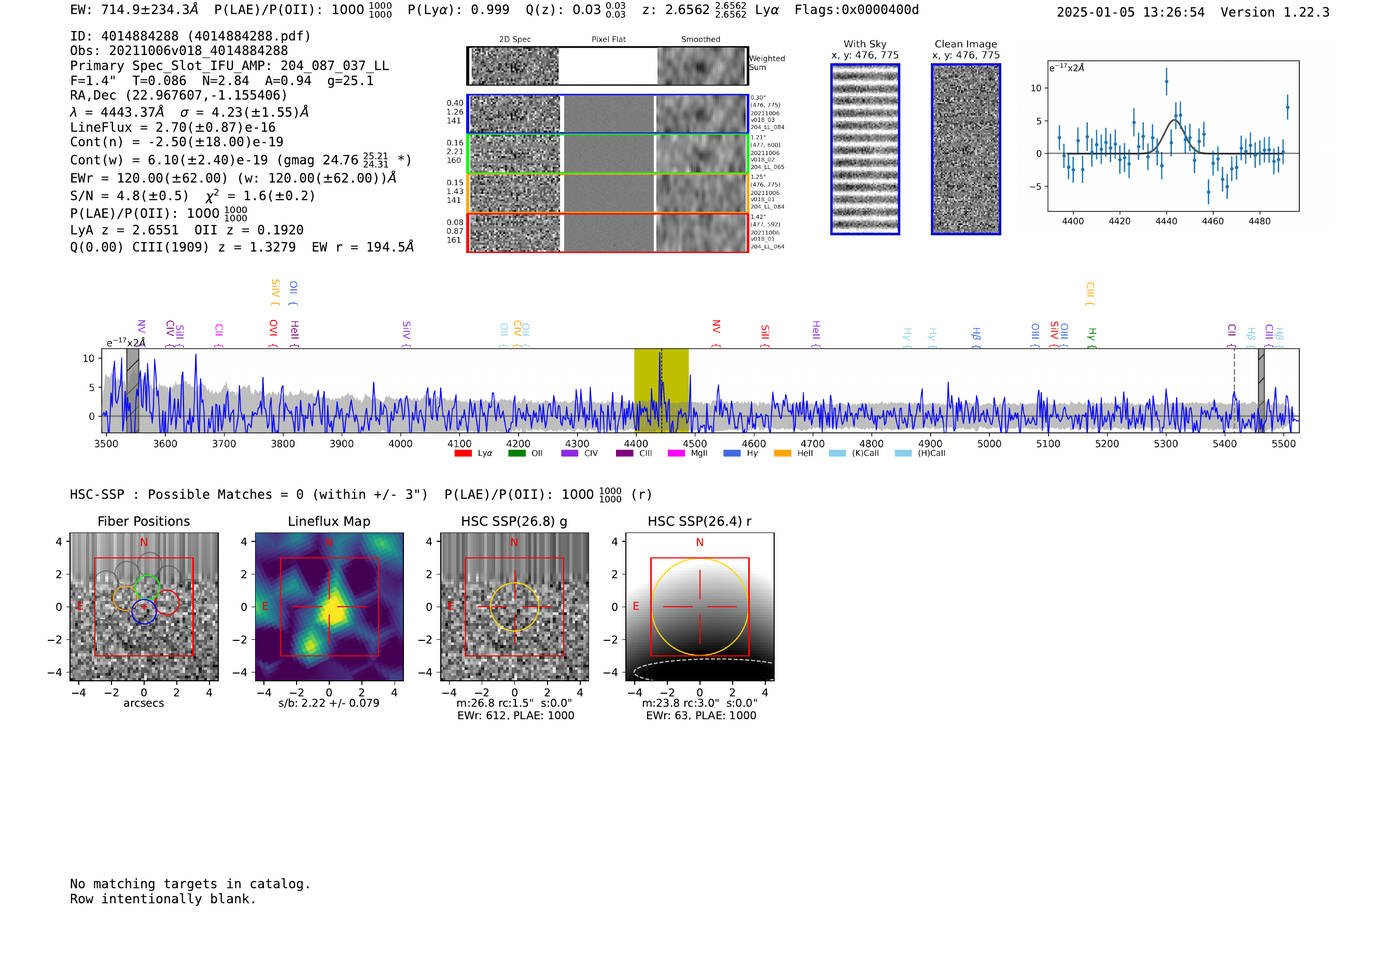Screen dimensions: 1400x953
Task: Pick the orange HeII legend swatch
Action: pos(782,454)
